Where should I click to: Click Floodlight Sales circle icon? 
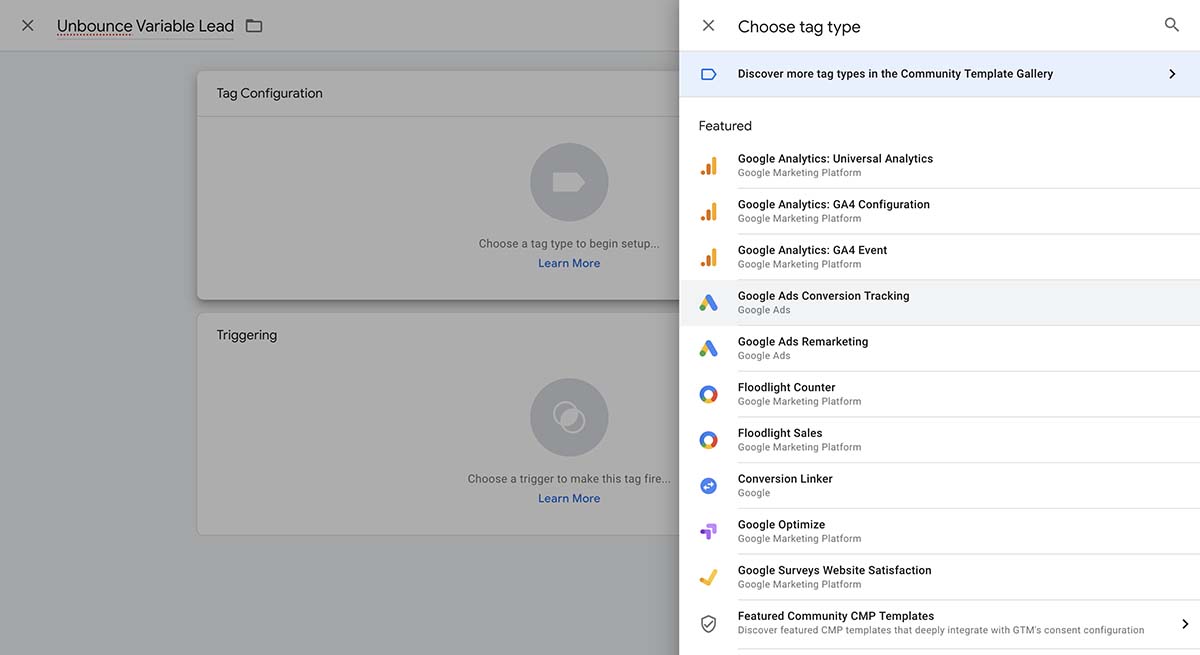[x=708, y=441]
